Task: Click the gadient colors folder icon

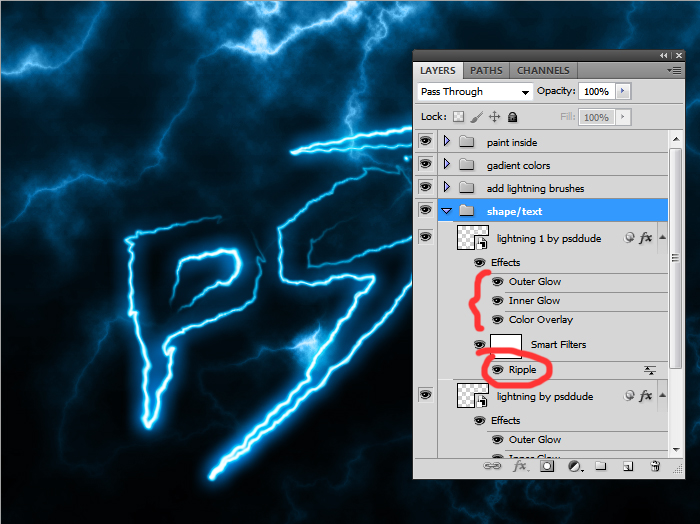Action: (x=467, y=165)
